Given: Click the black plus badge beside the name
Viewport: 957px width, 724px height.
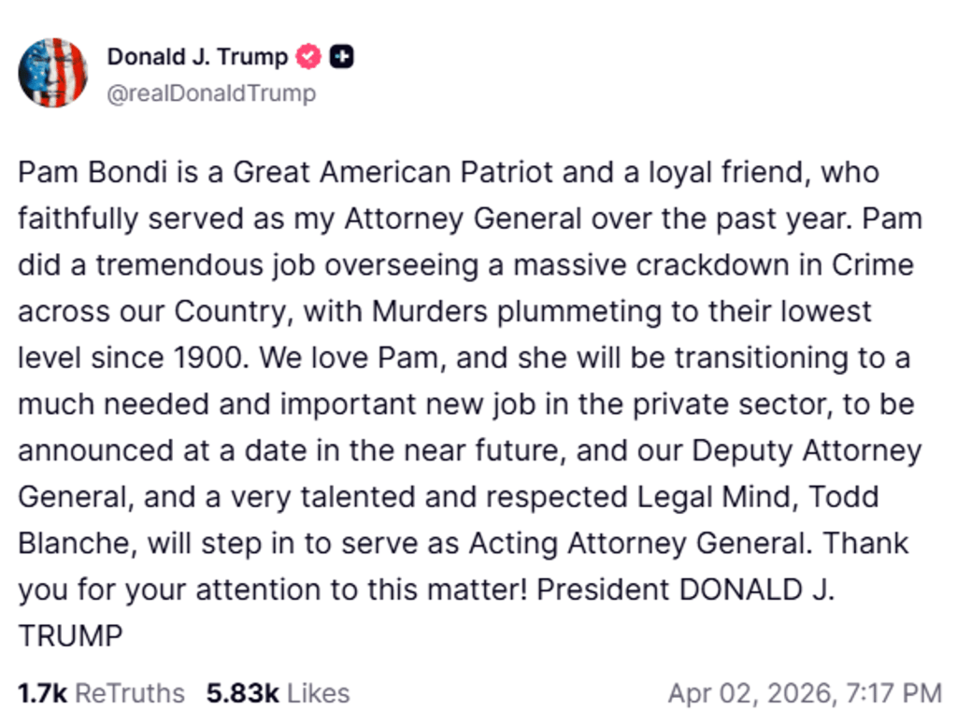Looking at the screenshot, I should (x=342, y=57).
